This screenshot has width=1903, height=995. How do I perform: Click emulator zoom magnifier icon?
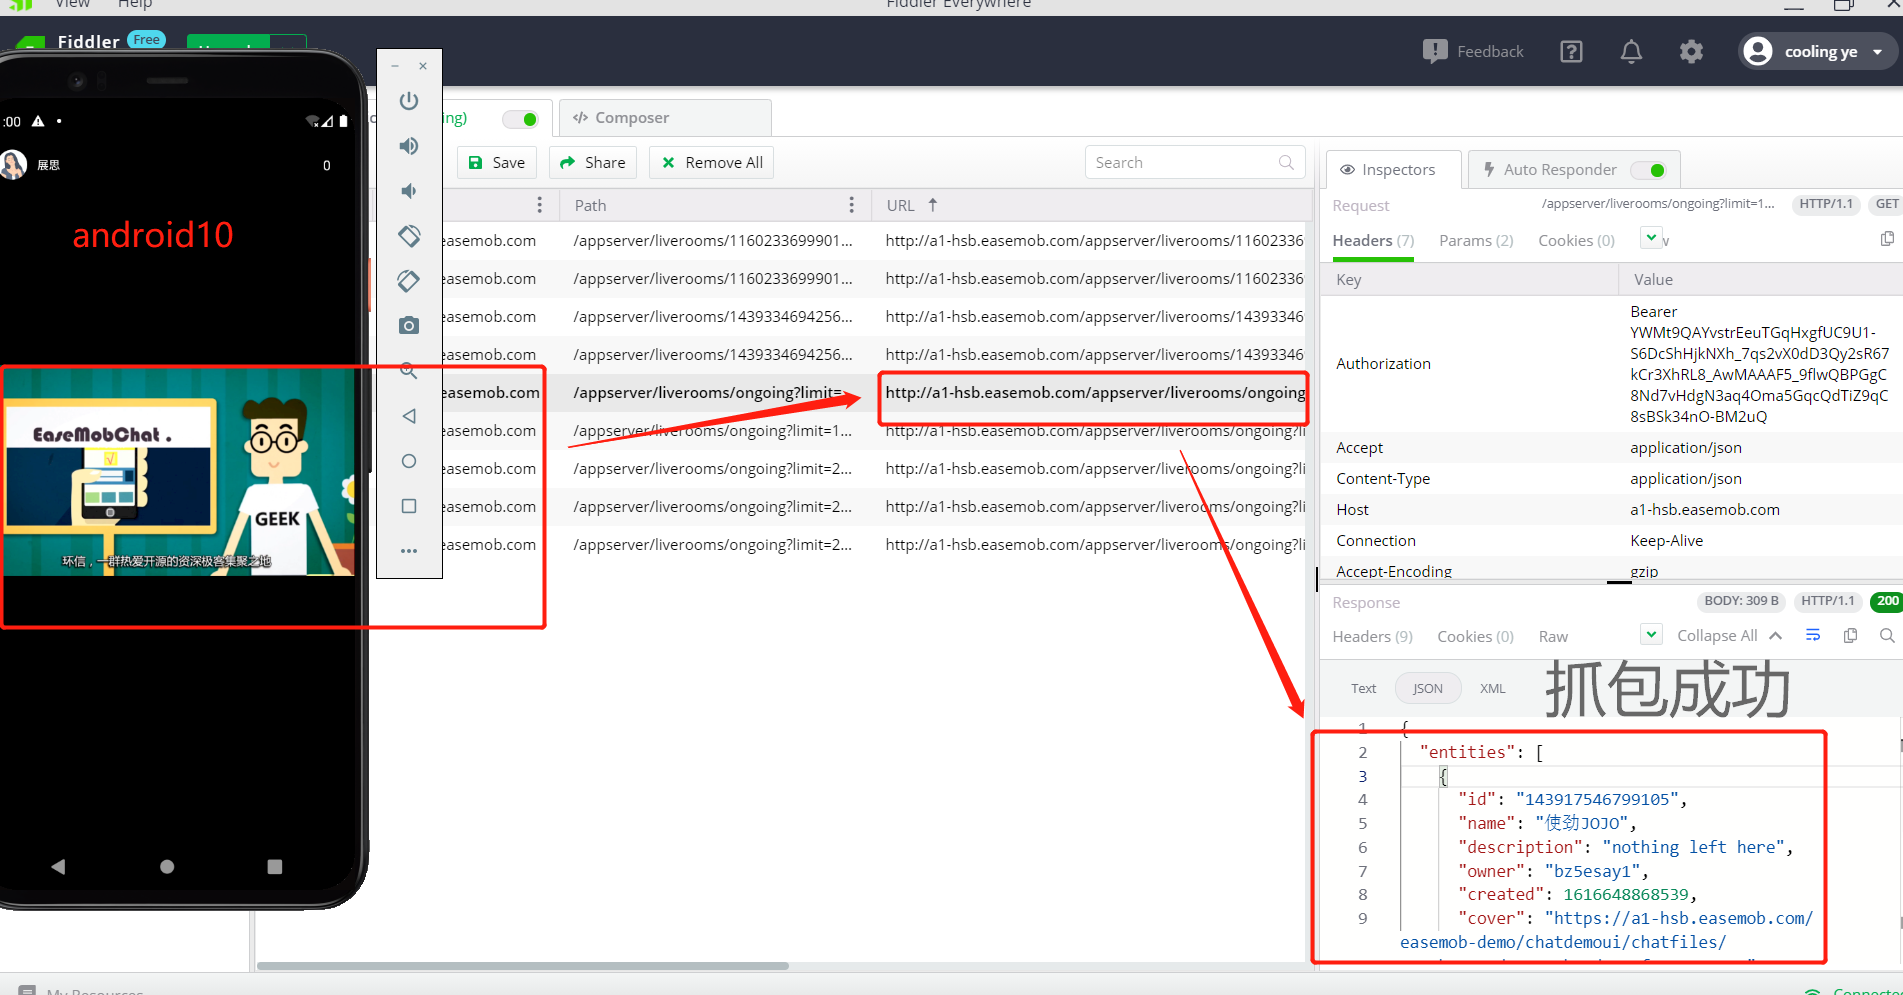point(409,371)
